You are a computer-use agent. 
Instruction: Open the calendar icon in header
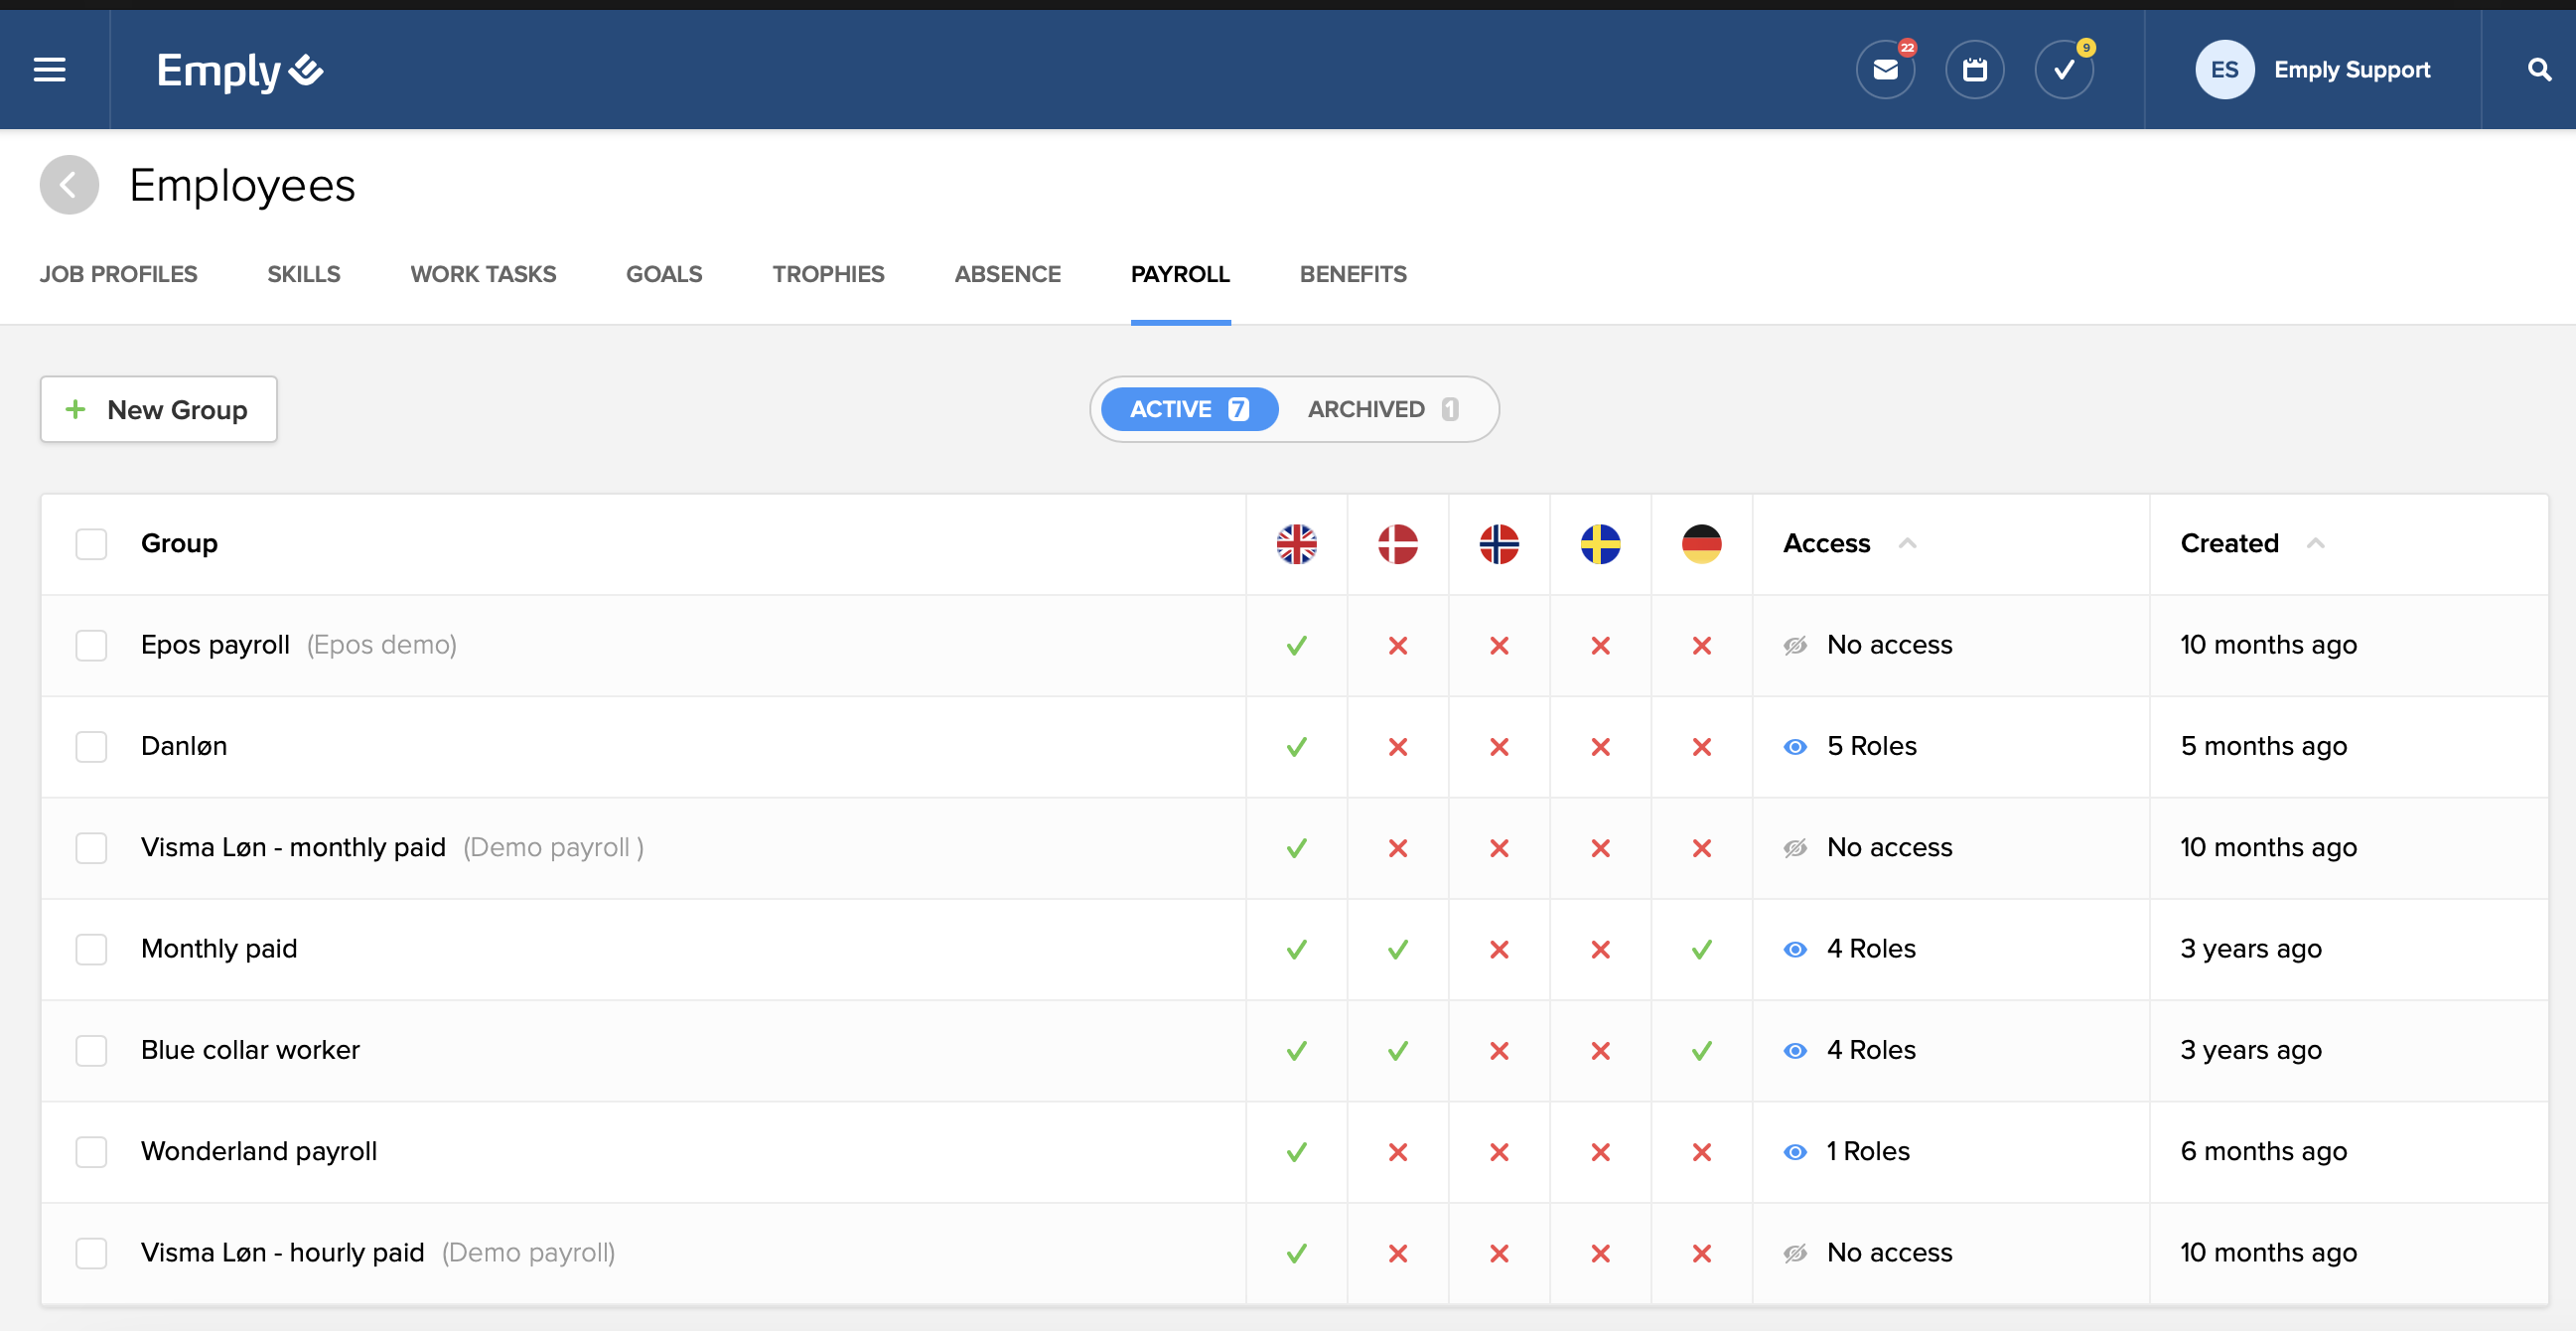[1974, 70]
